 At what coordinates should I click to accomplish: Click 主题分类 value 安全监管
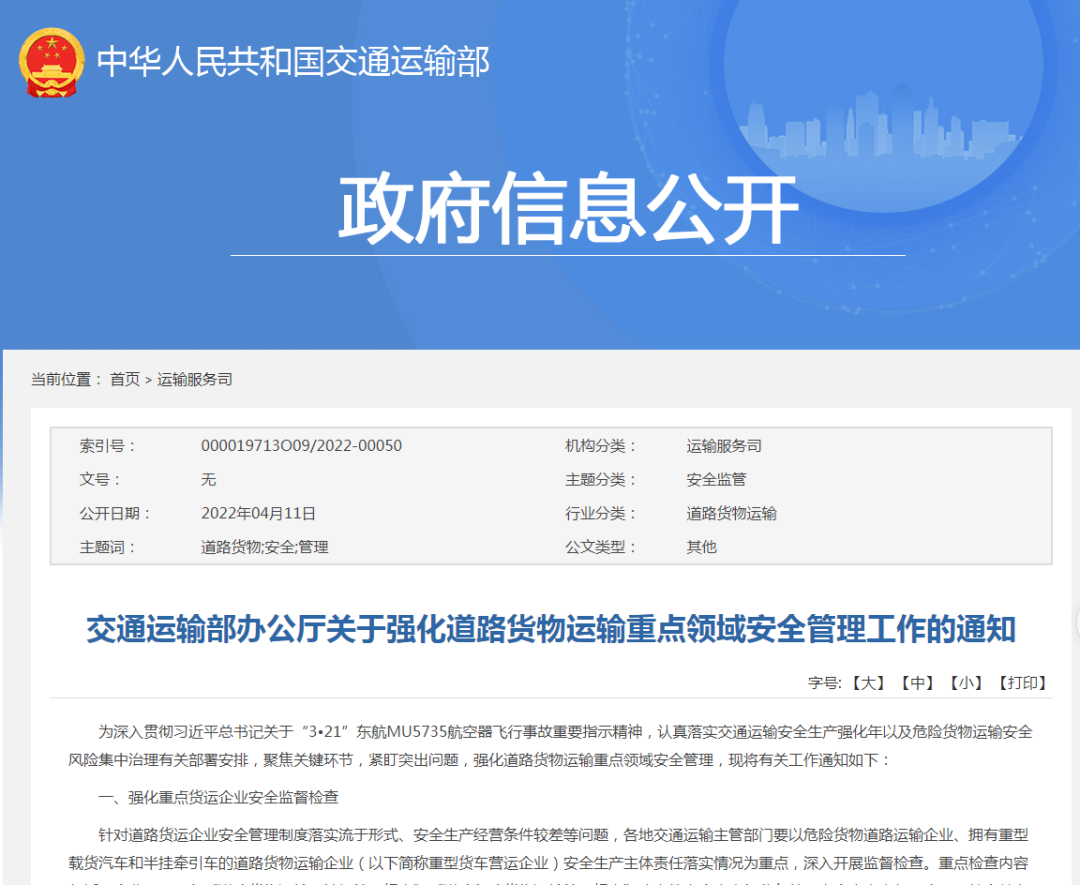tap(716, 479)
